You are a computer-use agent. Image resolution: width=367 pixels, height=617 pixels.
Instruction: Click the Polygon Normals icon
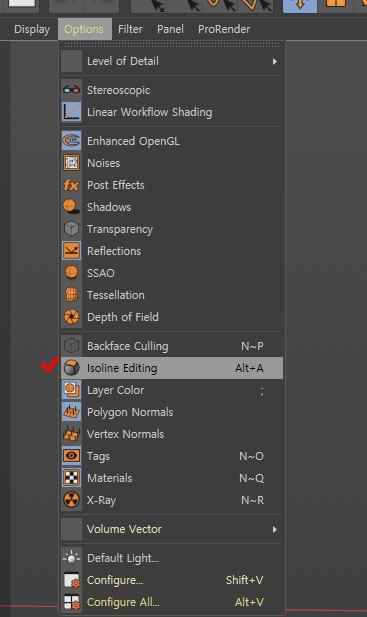click(71, 412)
